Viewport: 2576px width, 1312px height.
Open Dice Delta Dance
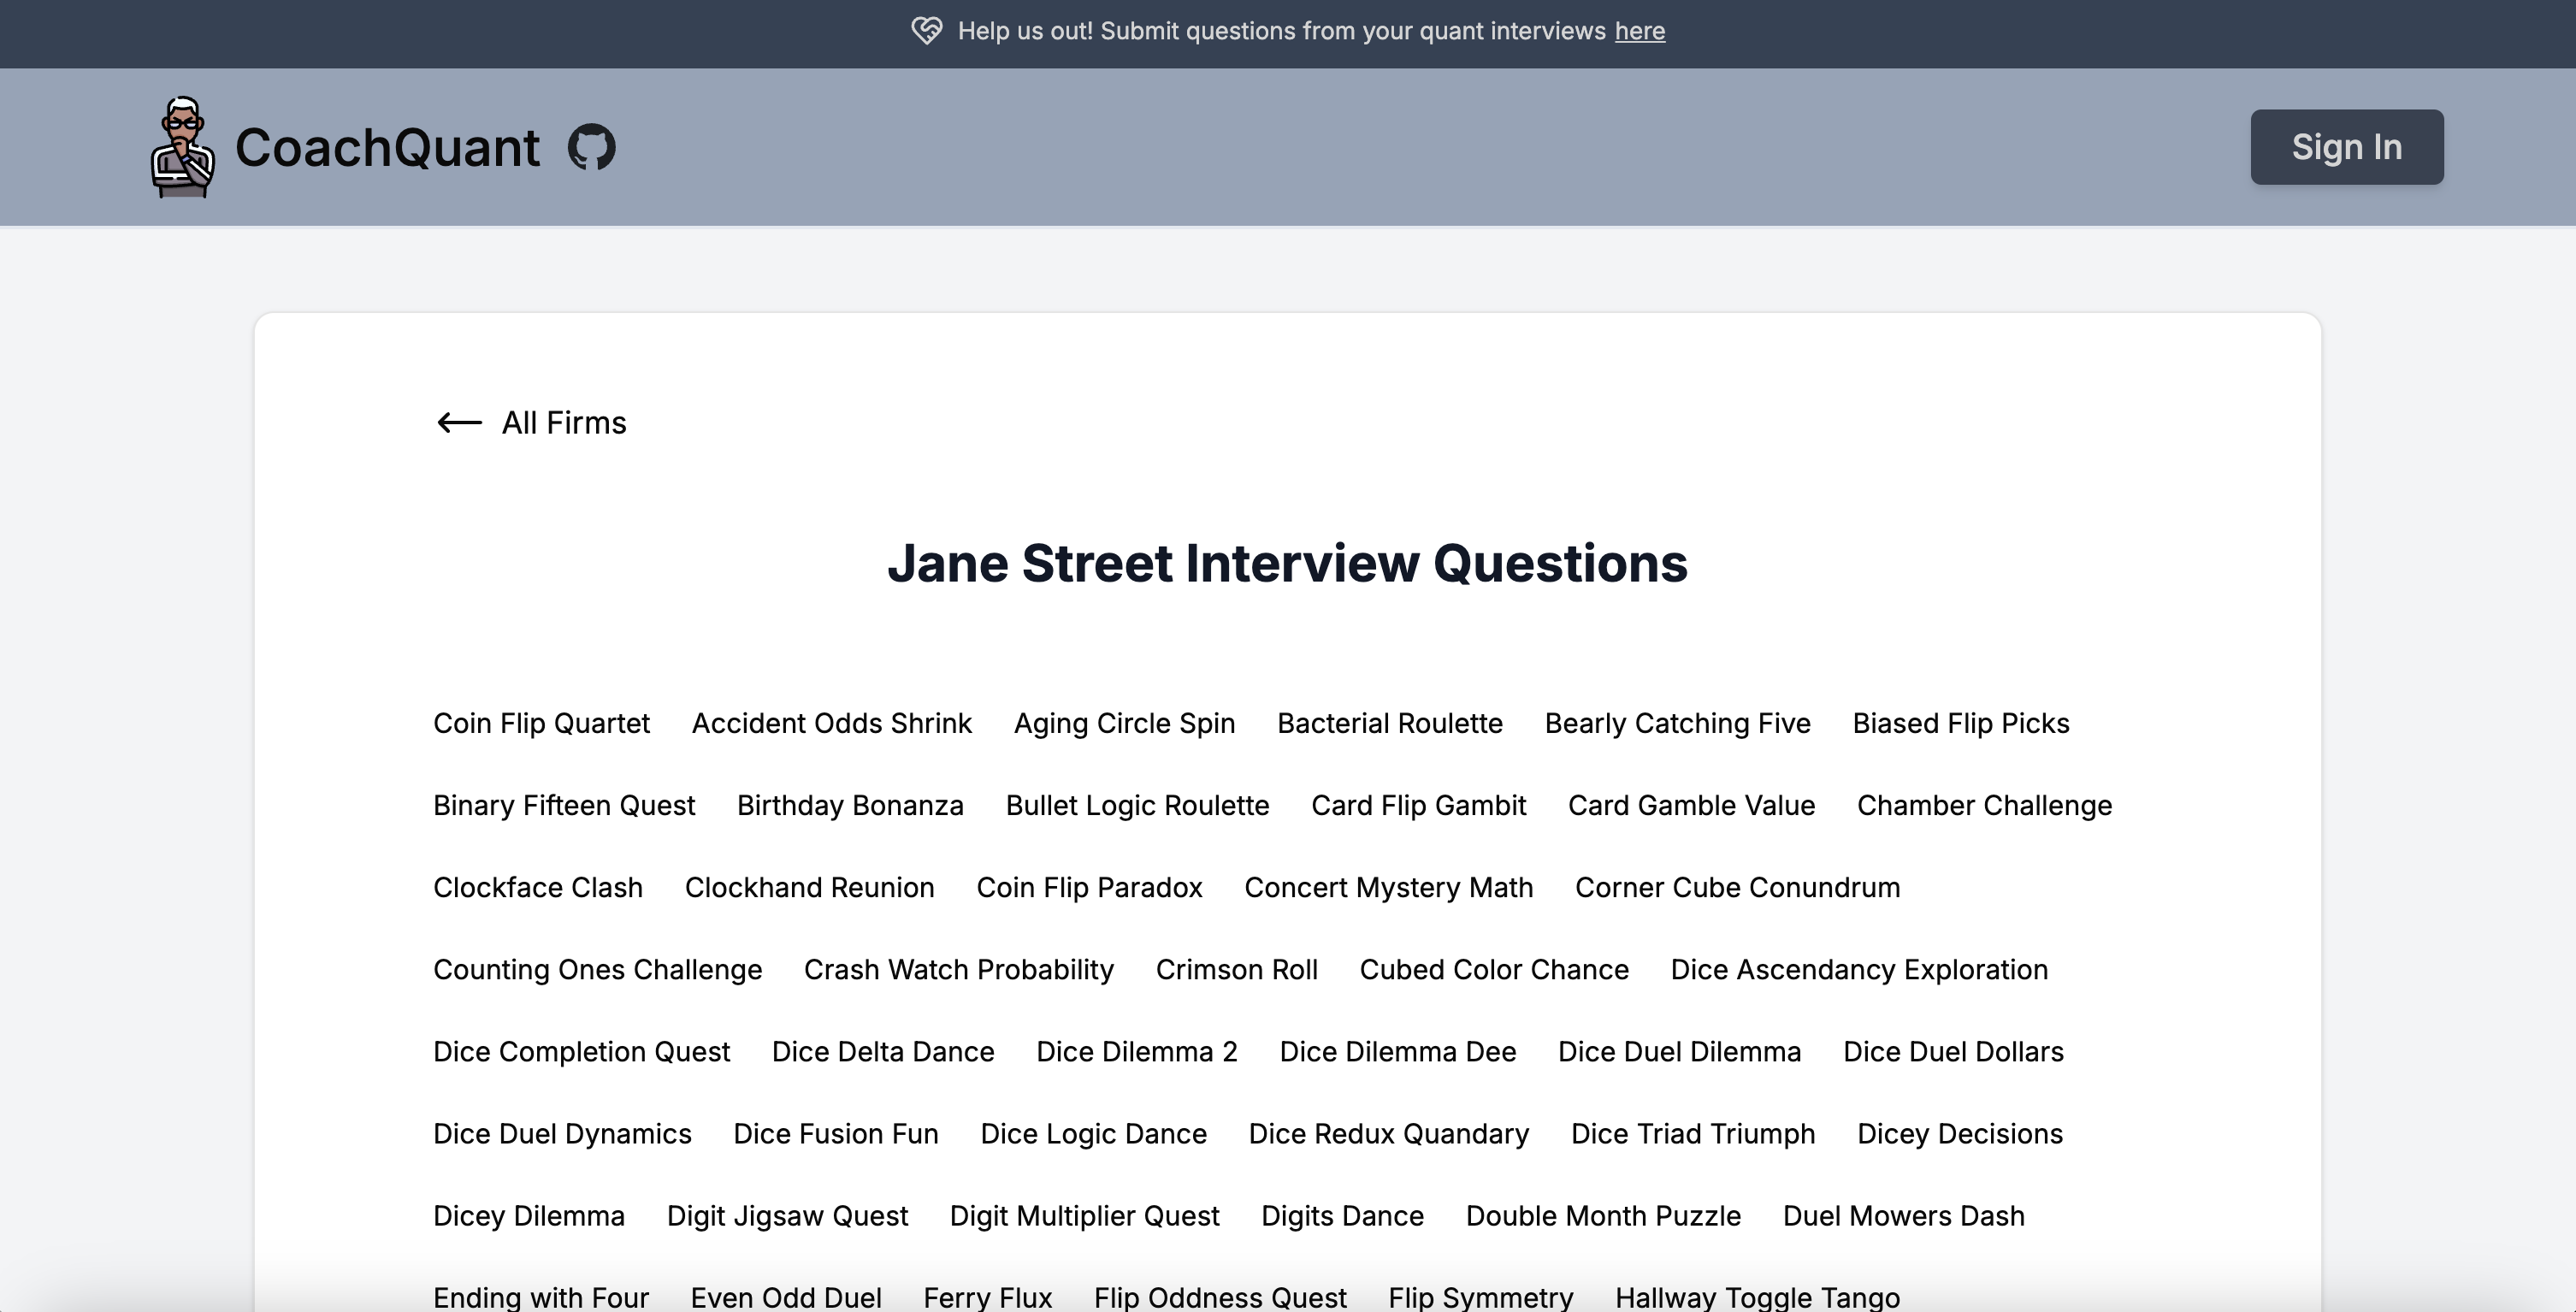coord(883,1051)
